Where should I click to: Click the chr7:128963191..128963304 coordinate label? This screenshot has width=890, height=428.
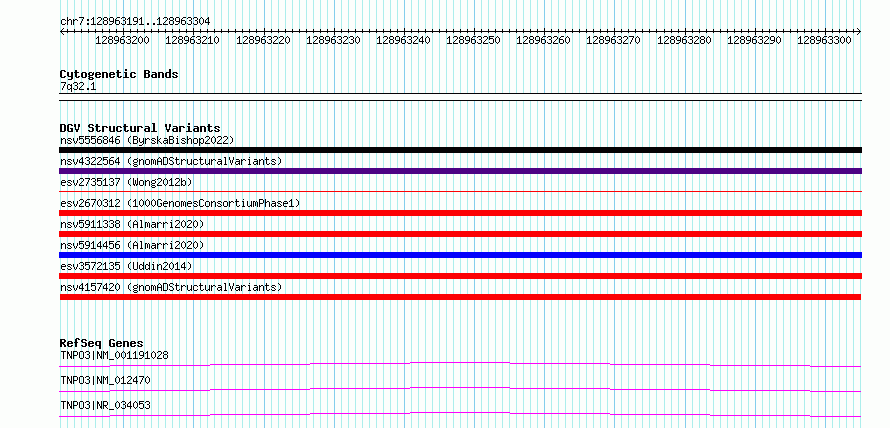(135, 21)
